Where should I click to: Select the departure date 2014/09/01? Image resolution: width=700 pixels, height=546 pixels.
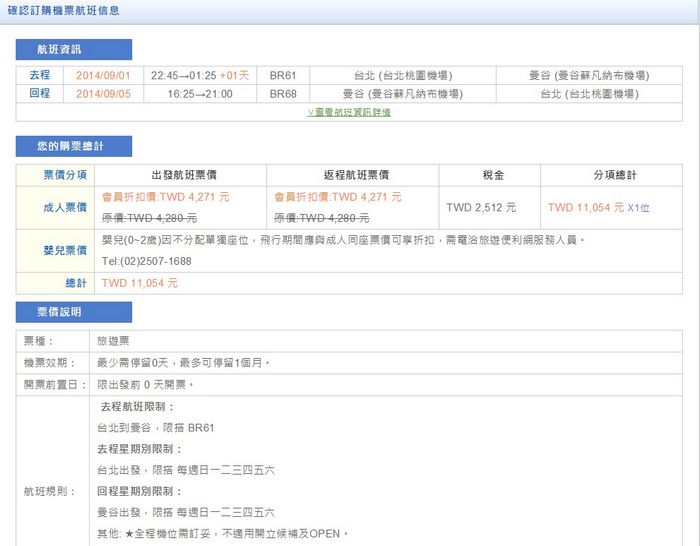[x=104, y=75]
